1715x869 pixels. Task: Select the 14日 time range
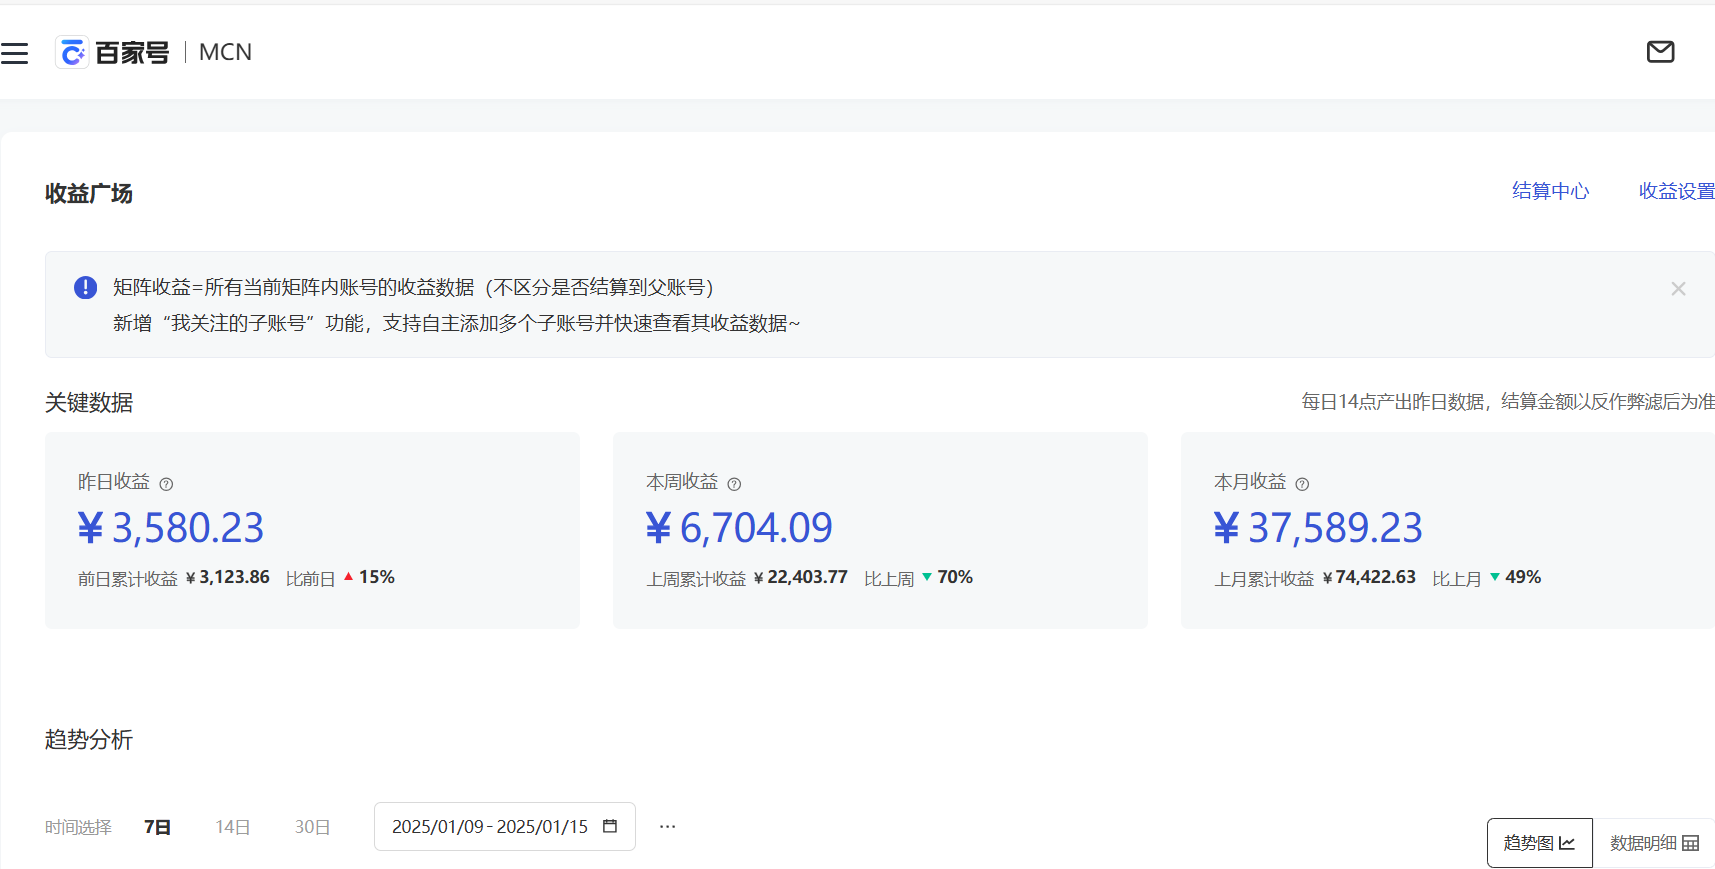tap(232, 827)
